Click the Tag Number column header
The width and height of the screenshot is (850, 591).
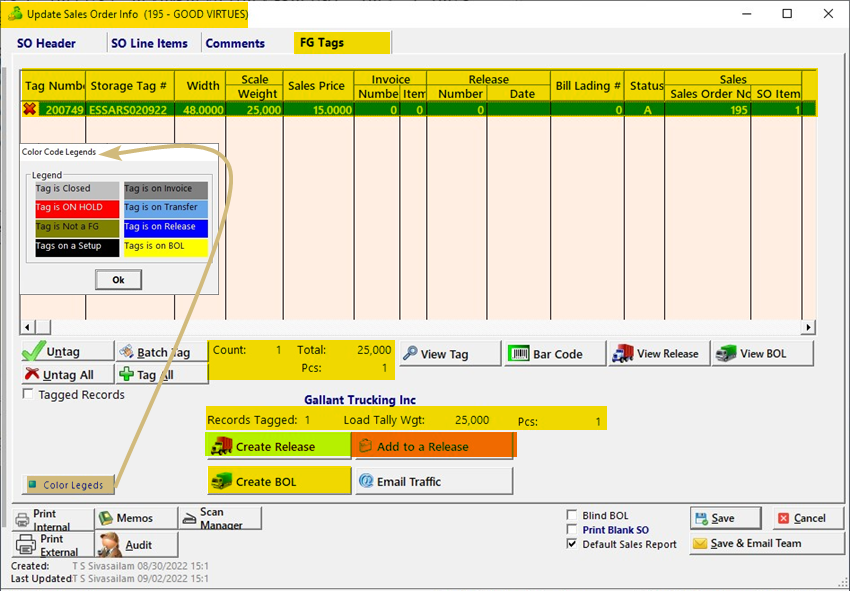(54, 86)
